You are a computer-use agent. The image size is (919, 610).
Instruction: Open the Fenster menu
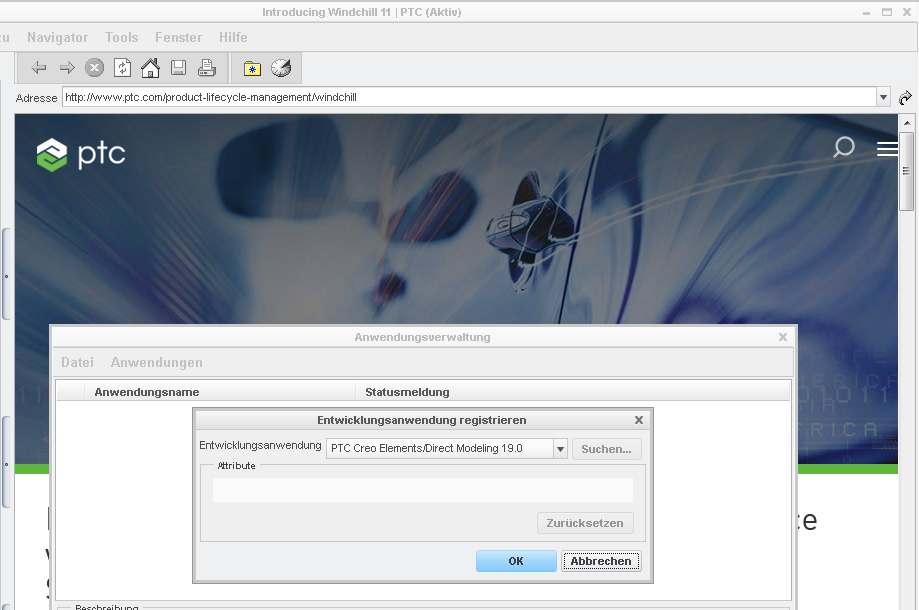(x=178, y=38)
